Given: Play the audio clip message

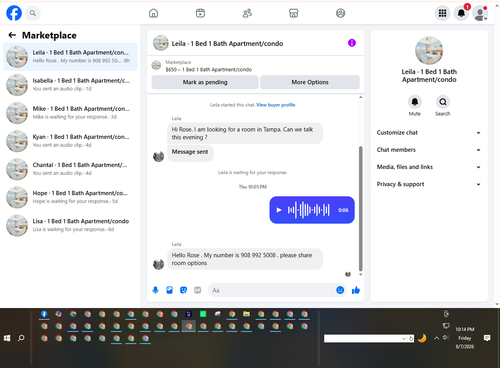Looking at the screenshot, I should coord(279,210).
